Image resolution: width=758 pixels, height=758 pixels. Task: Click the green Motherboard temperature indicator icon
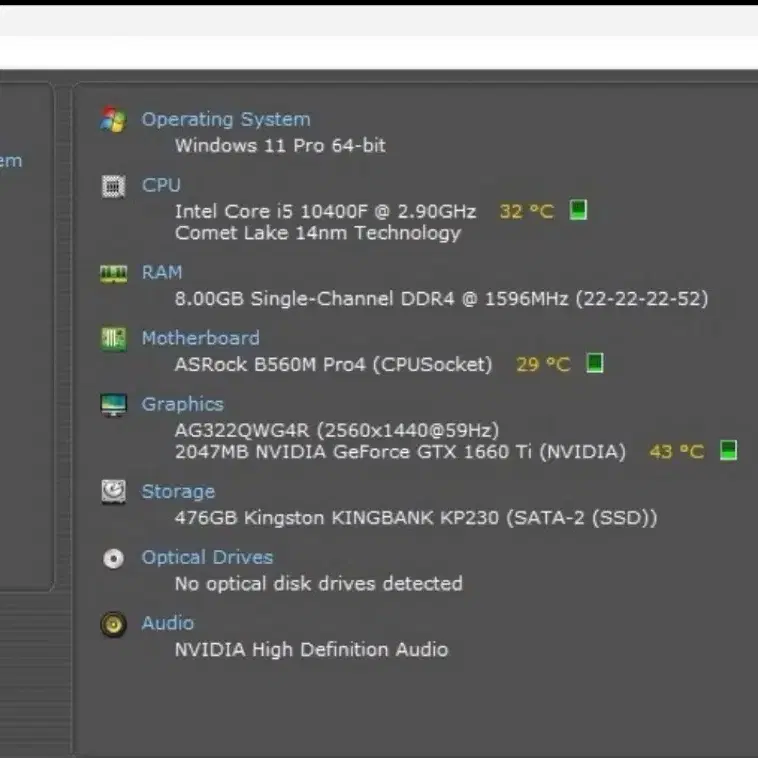[x=595, y=363]
